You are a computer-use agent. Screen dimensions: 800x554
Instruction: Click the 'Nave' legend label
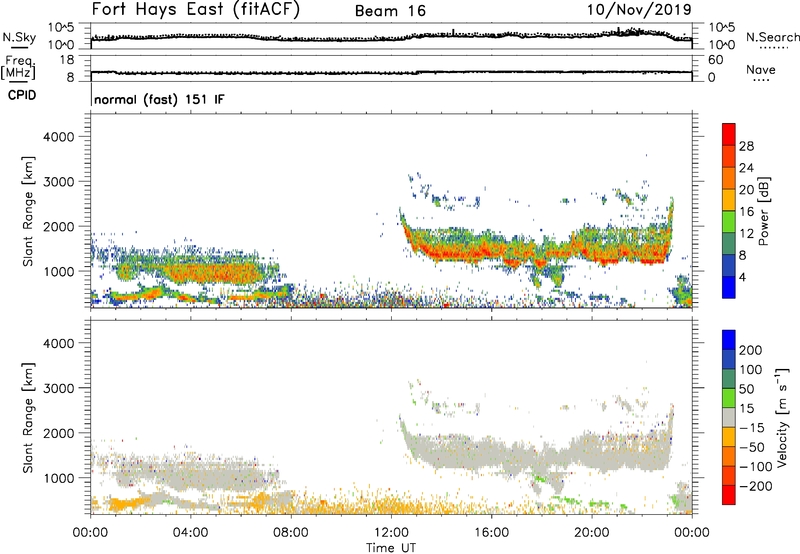coord(761,69)
